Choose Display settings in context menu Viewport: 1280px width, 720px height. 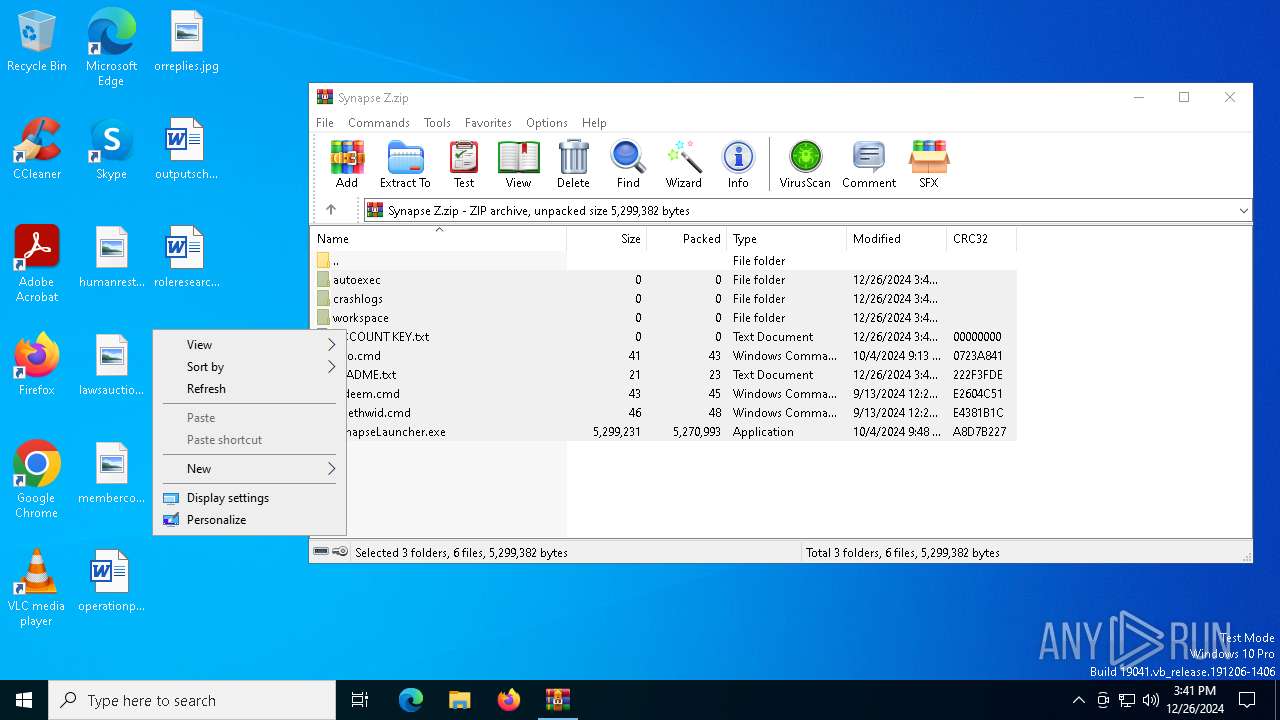pos(249,498)
